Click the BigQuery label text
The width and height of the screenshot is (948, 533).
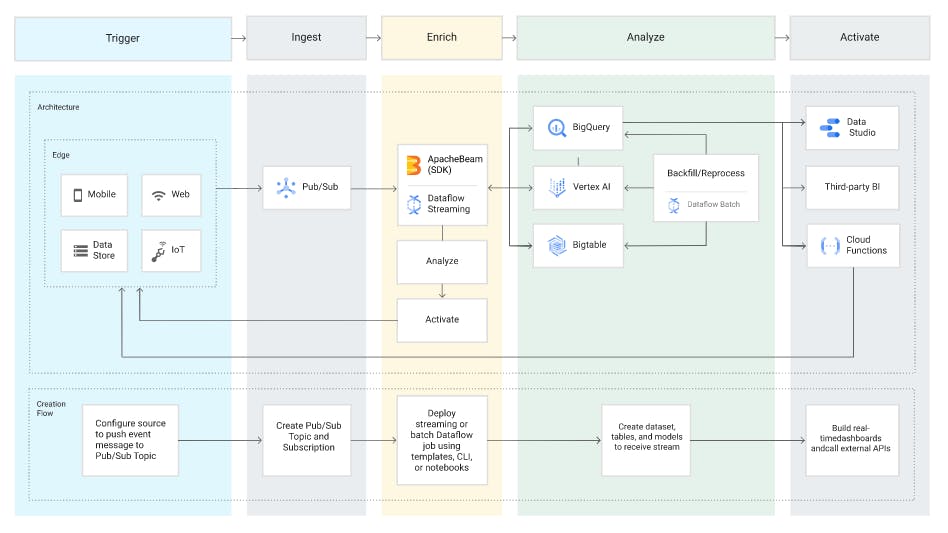pyautogui.click(x=591, y=128)
